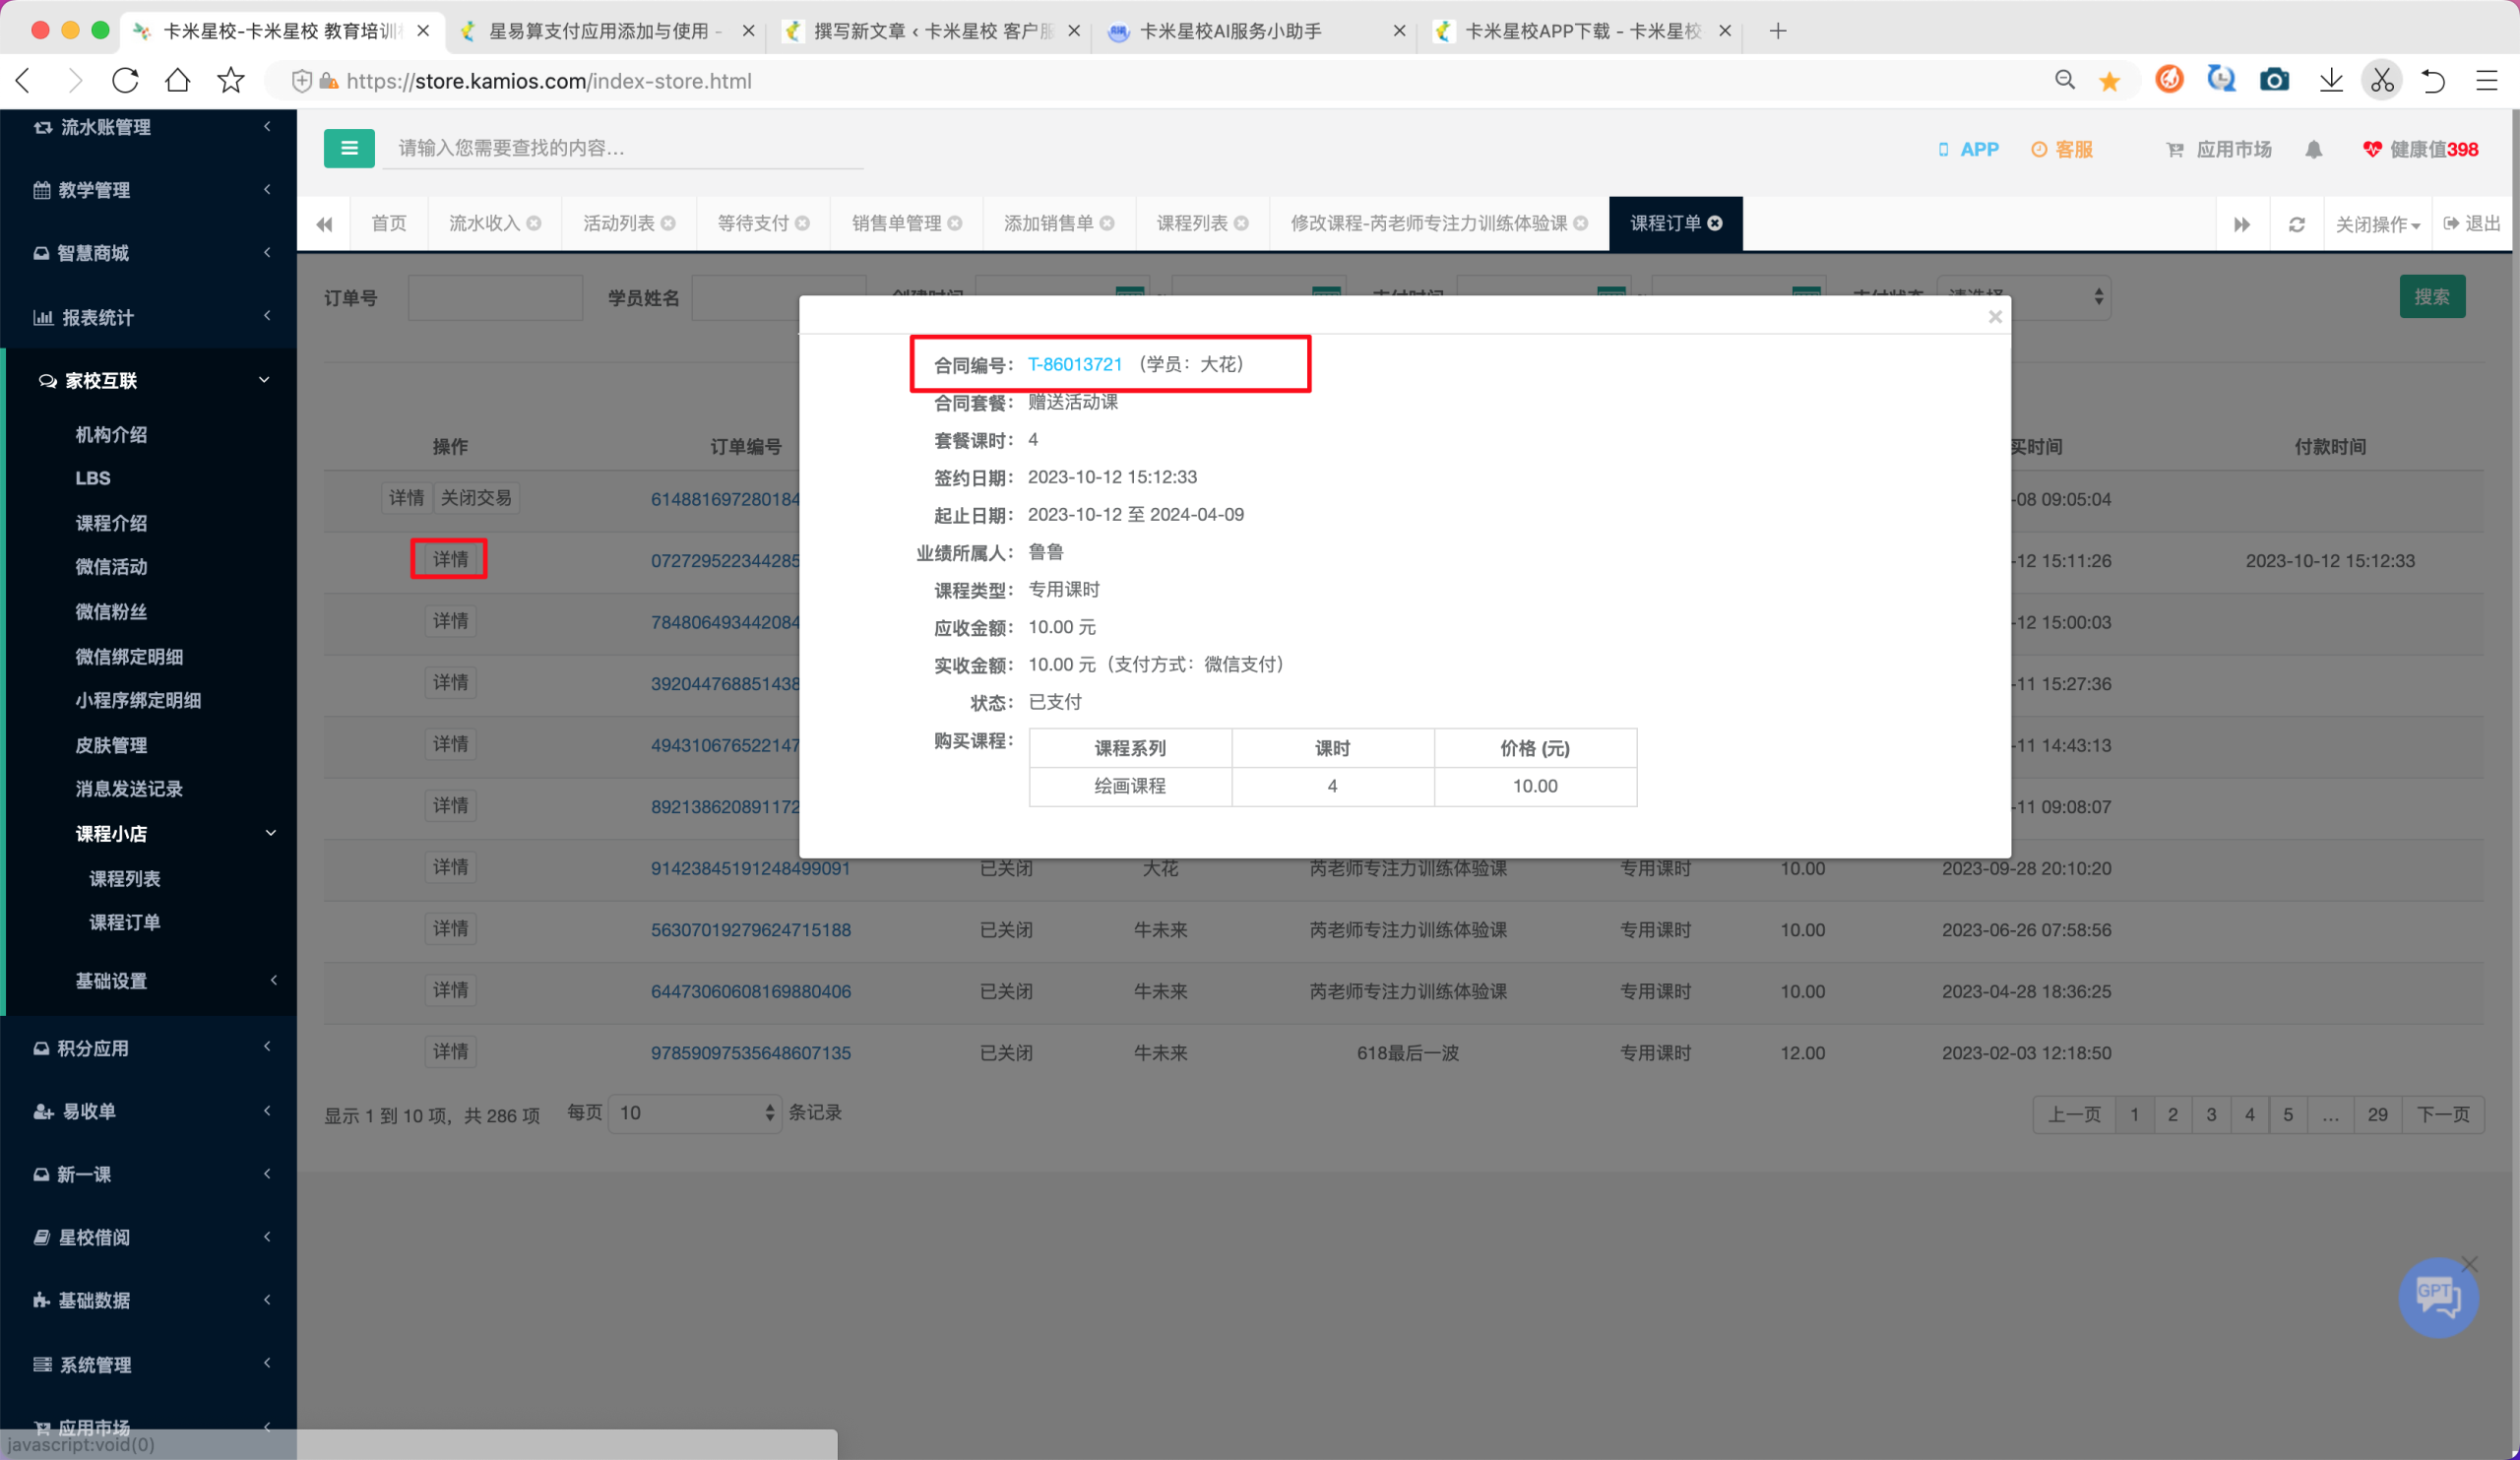Open browser downloads arrow icon
Viewport: 2520px width, 1460px height.
2331,80
